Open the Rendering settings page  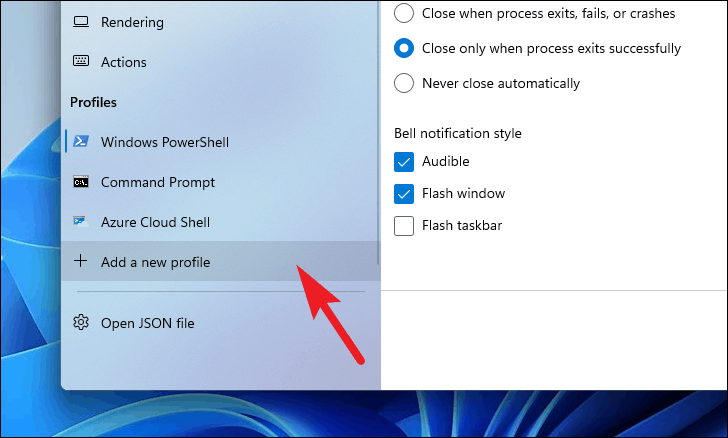click(x=132, y=22)
